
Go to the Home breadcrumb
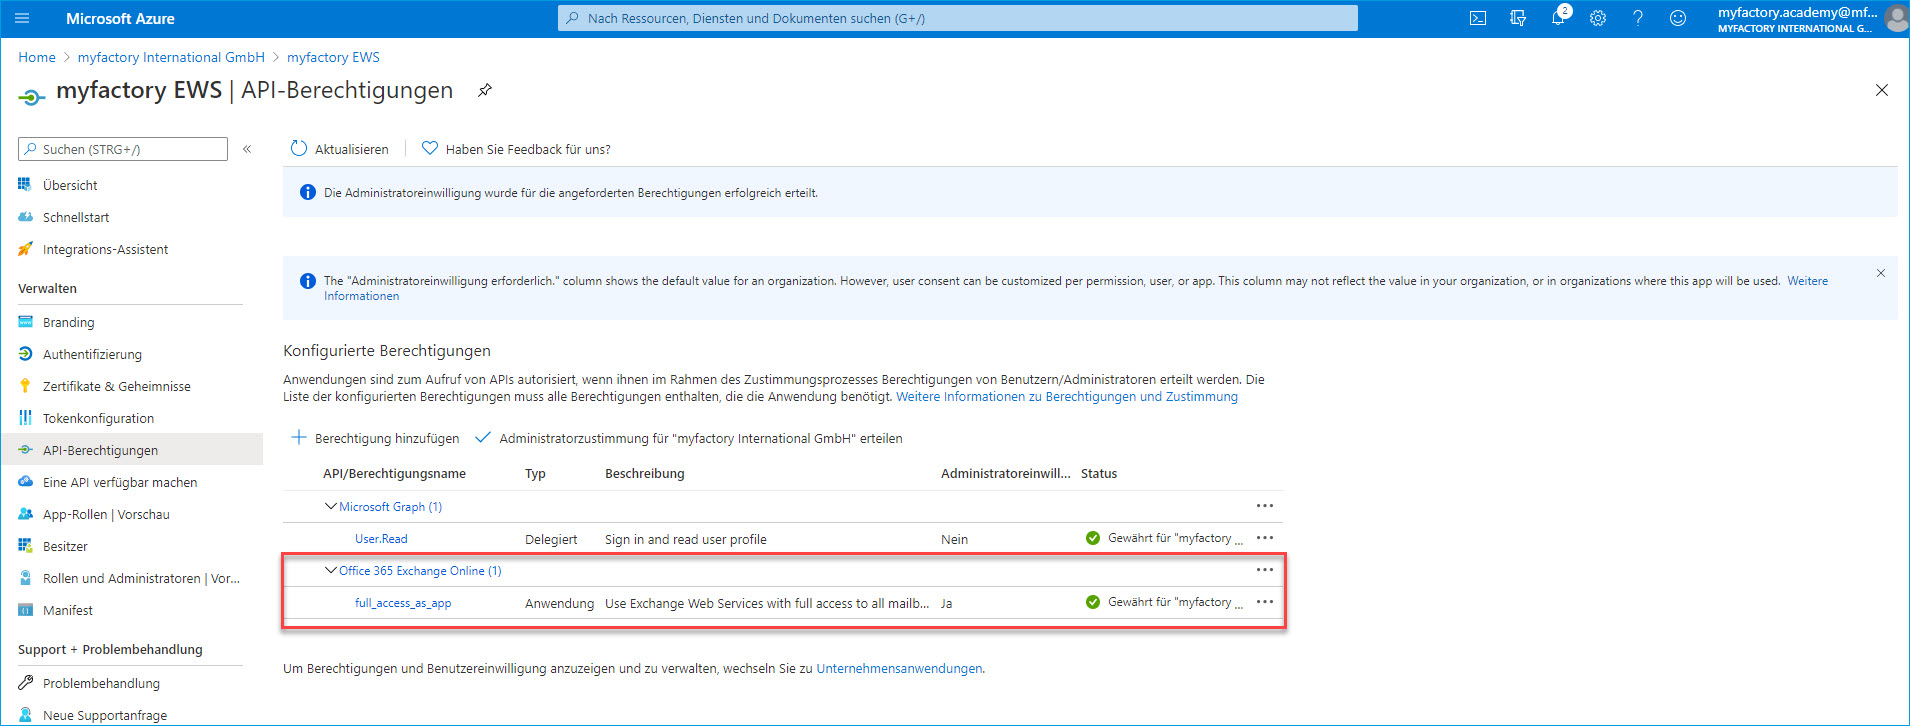pyautogui.click(x=37, y=57)
